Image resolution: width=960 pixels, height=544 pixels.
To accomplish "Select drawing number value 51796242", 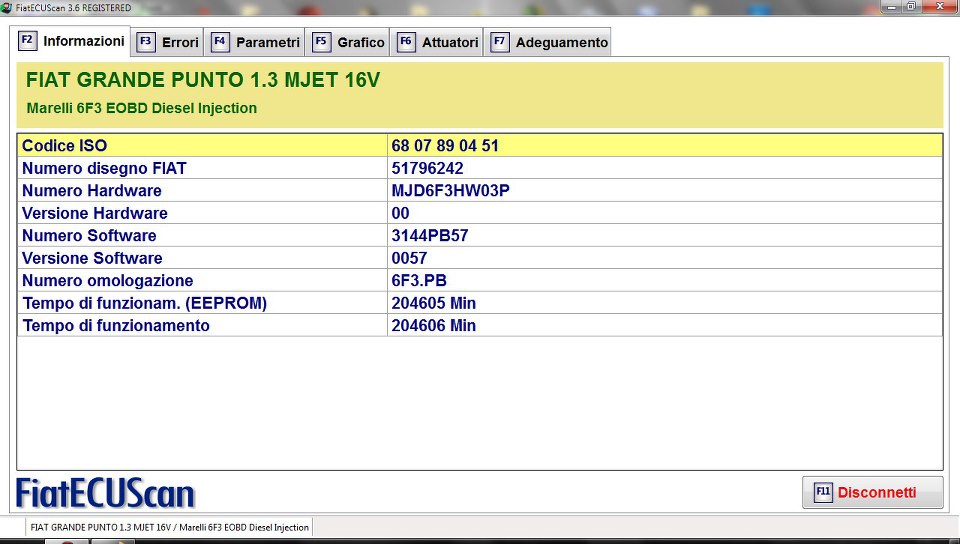I will 427,168.
